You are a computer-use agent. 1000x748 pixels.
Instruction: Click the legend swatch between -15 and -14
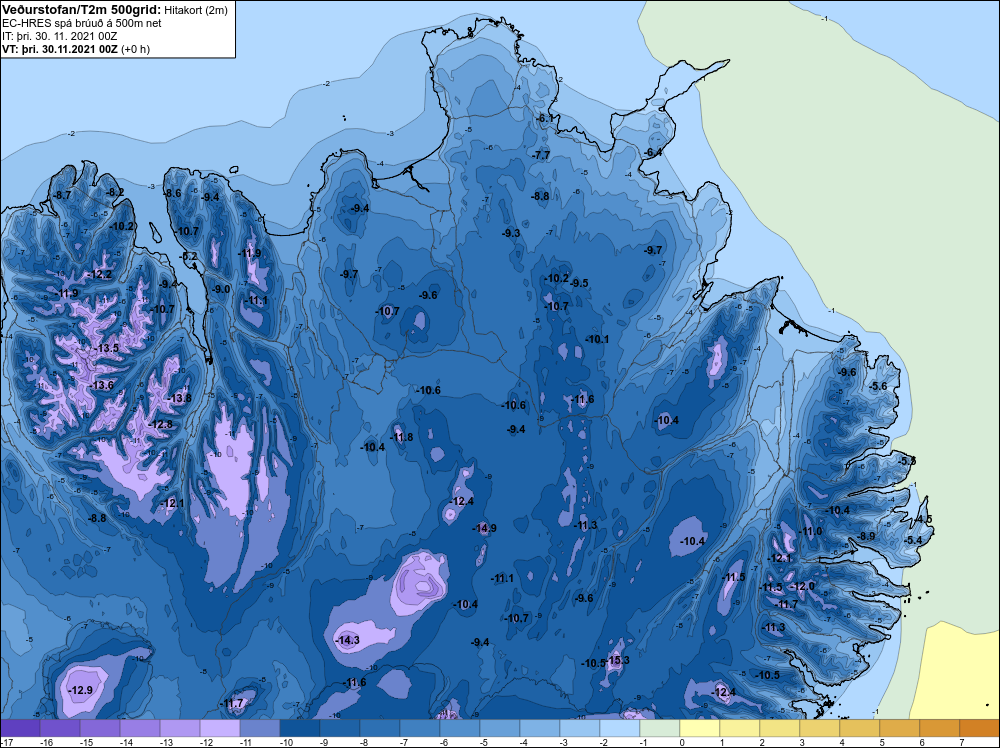(99, 728)
